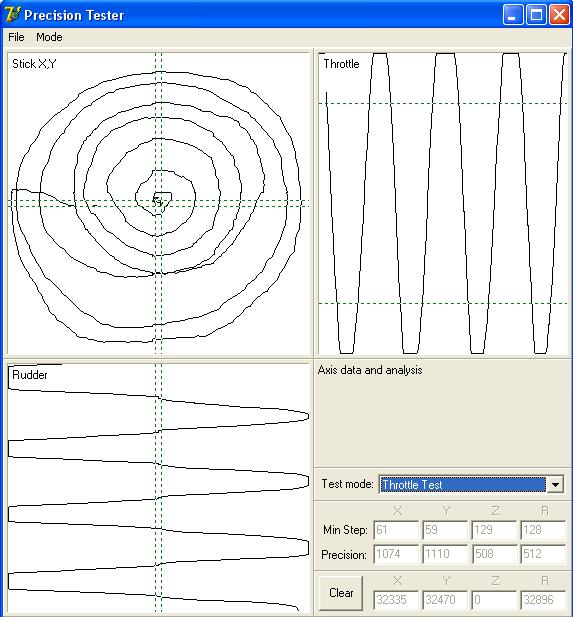Viewport: 573px width, 617px height.
Task: Click the raw Y value field showing 32470
Action: pyautogui.click(x=445, y=600)
